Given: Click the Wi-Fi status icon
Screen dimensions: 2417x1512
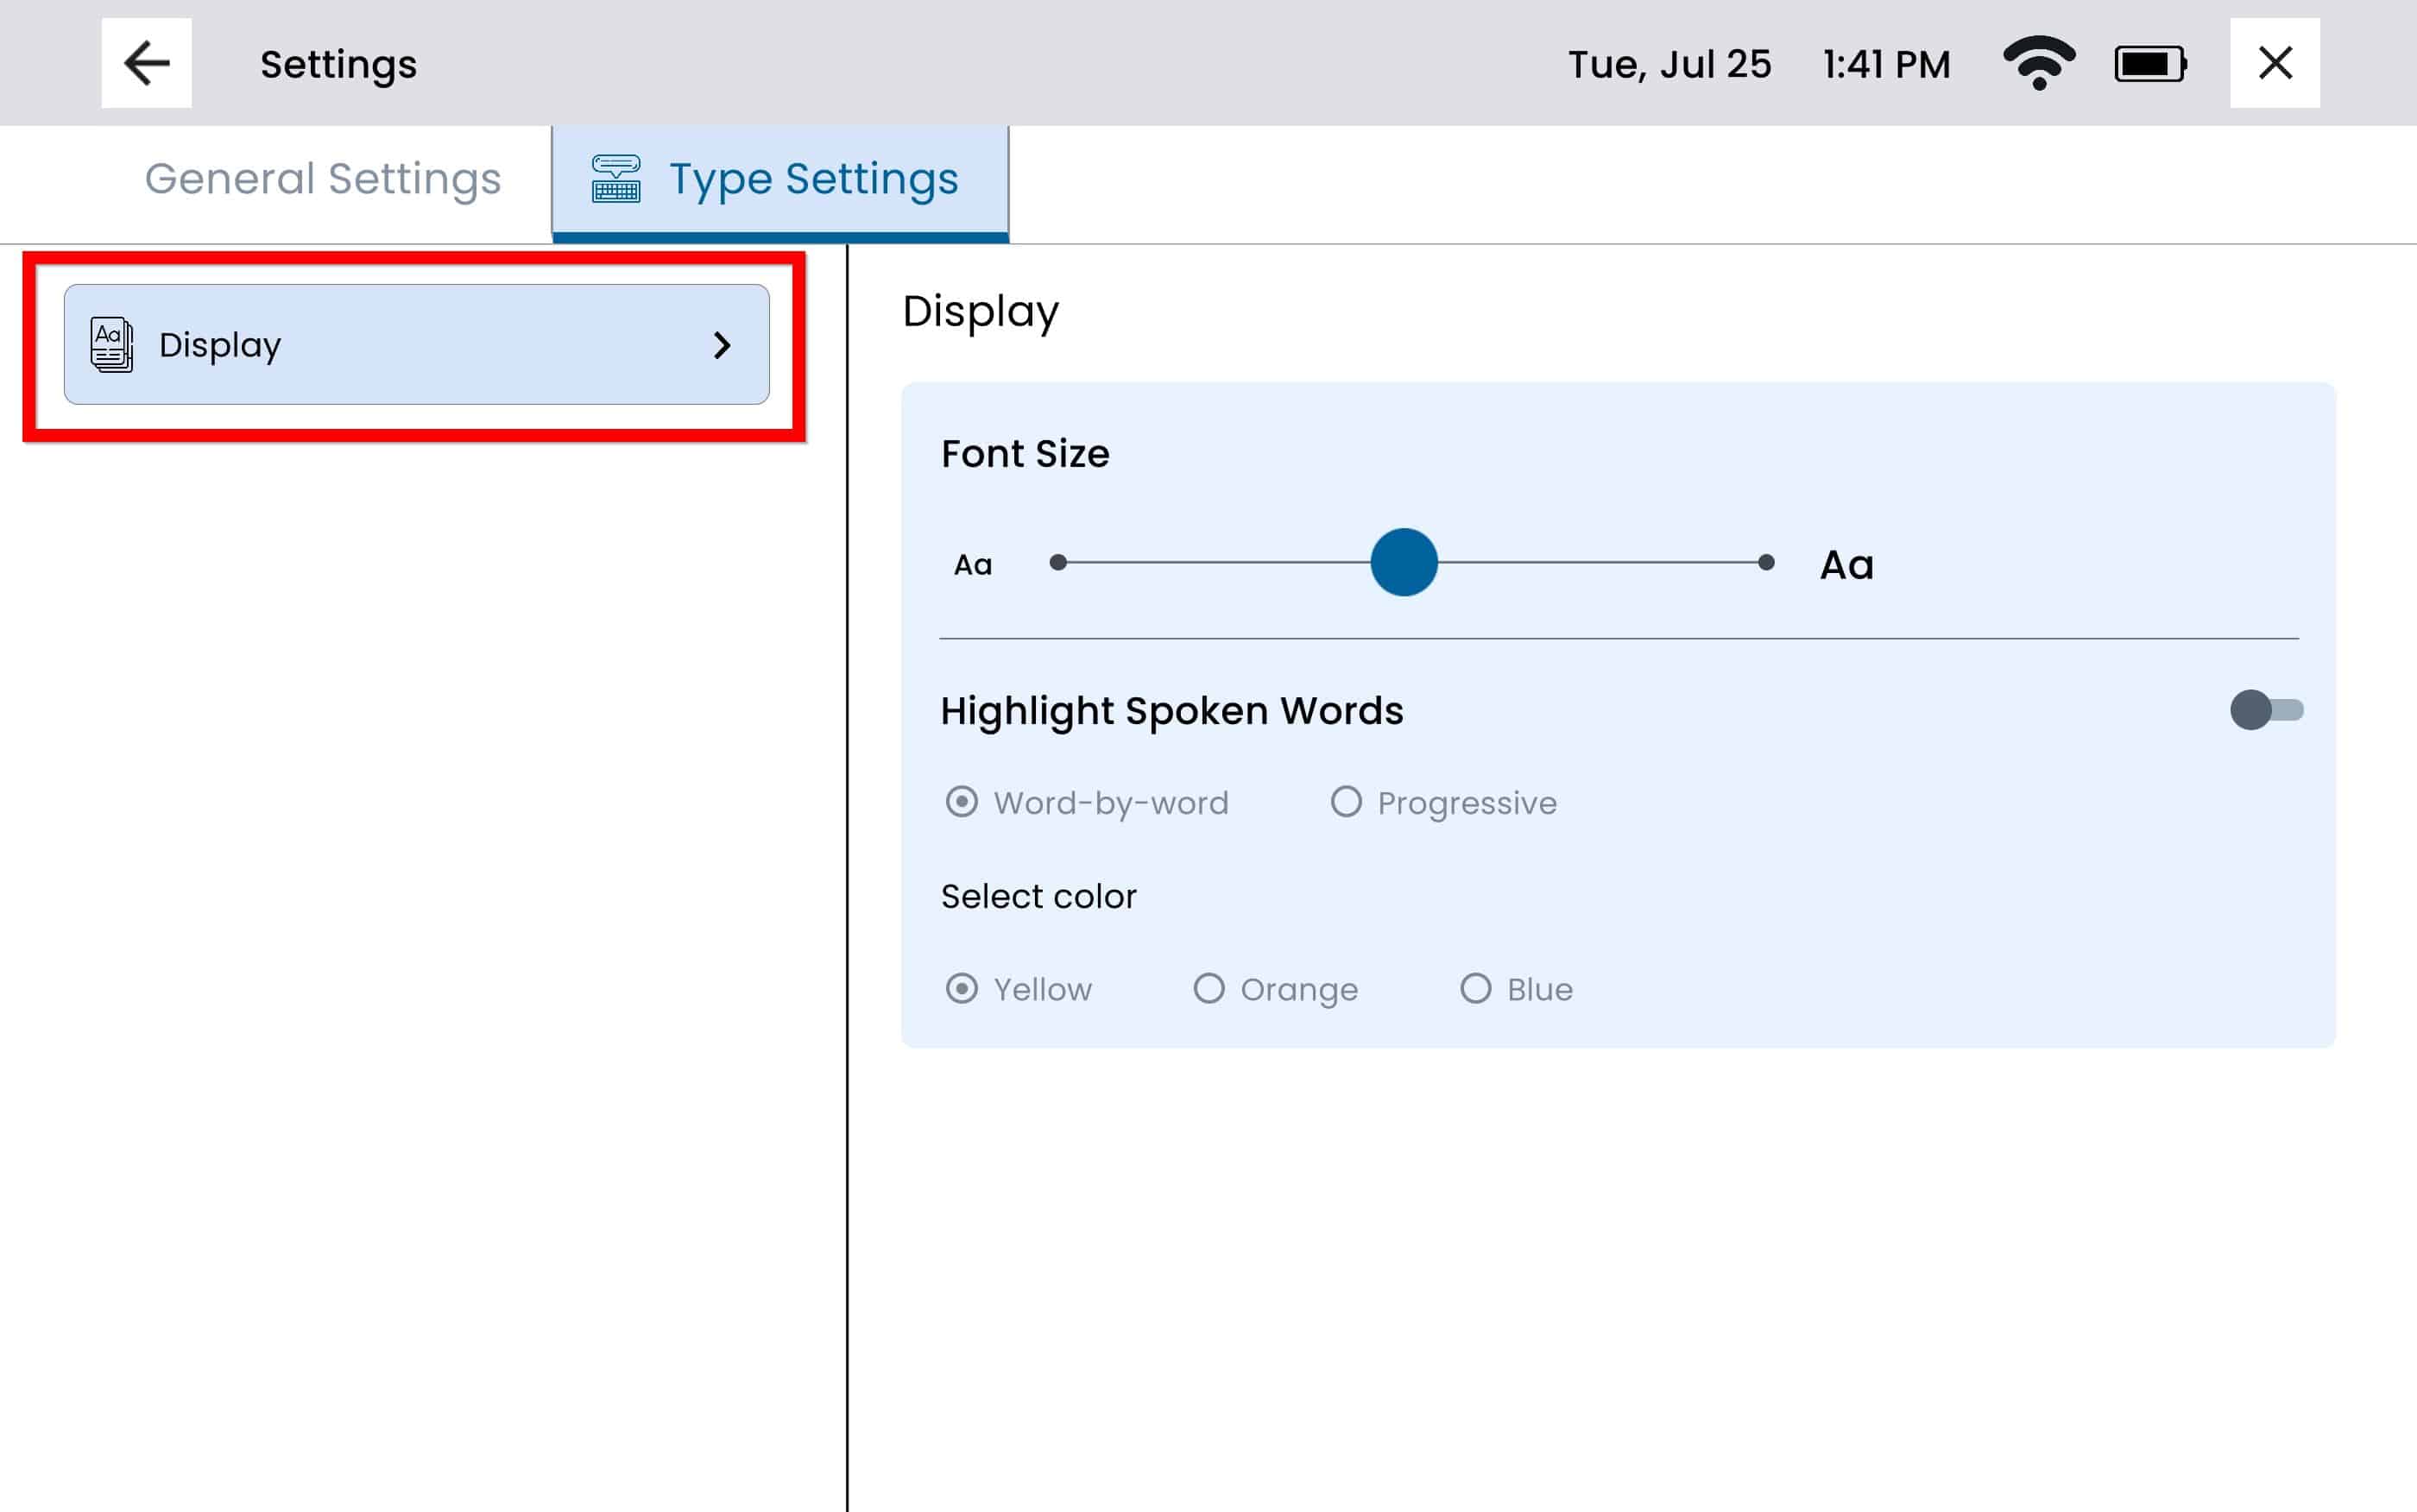Looking at the screenshot, I should (2038, 63).
